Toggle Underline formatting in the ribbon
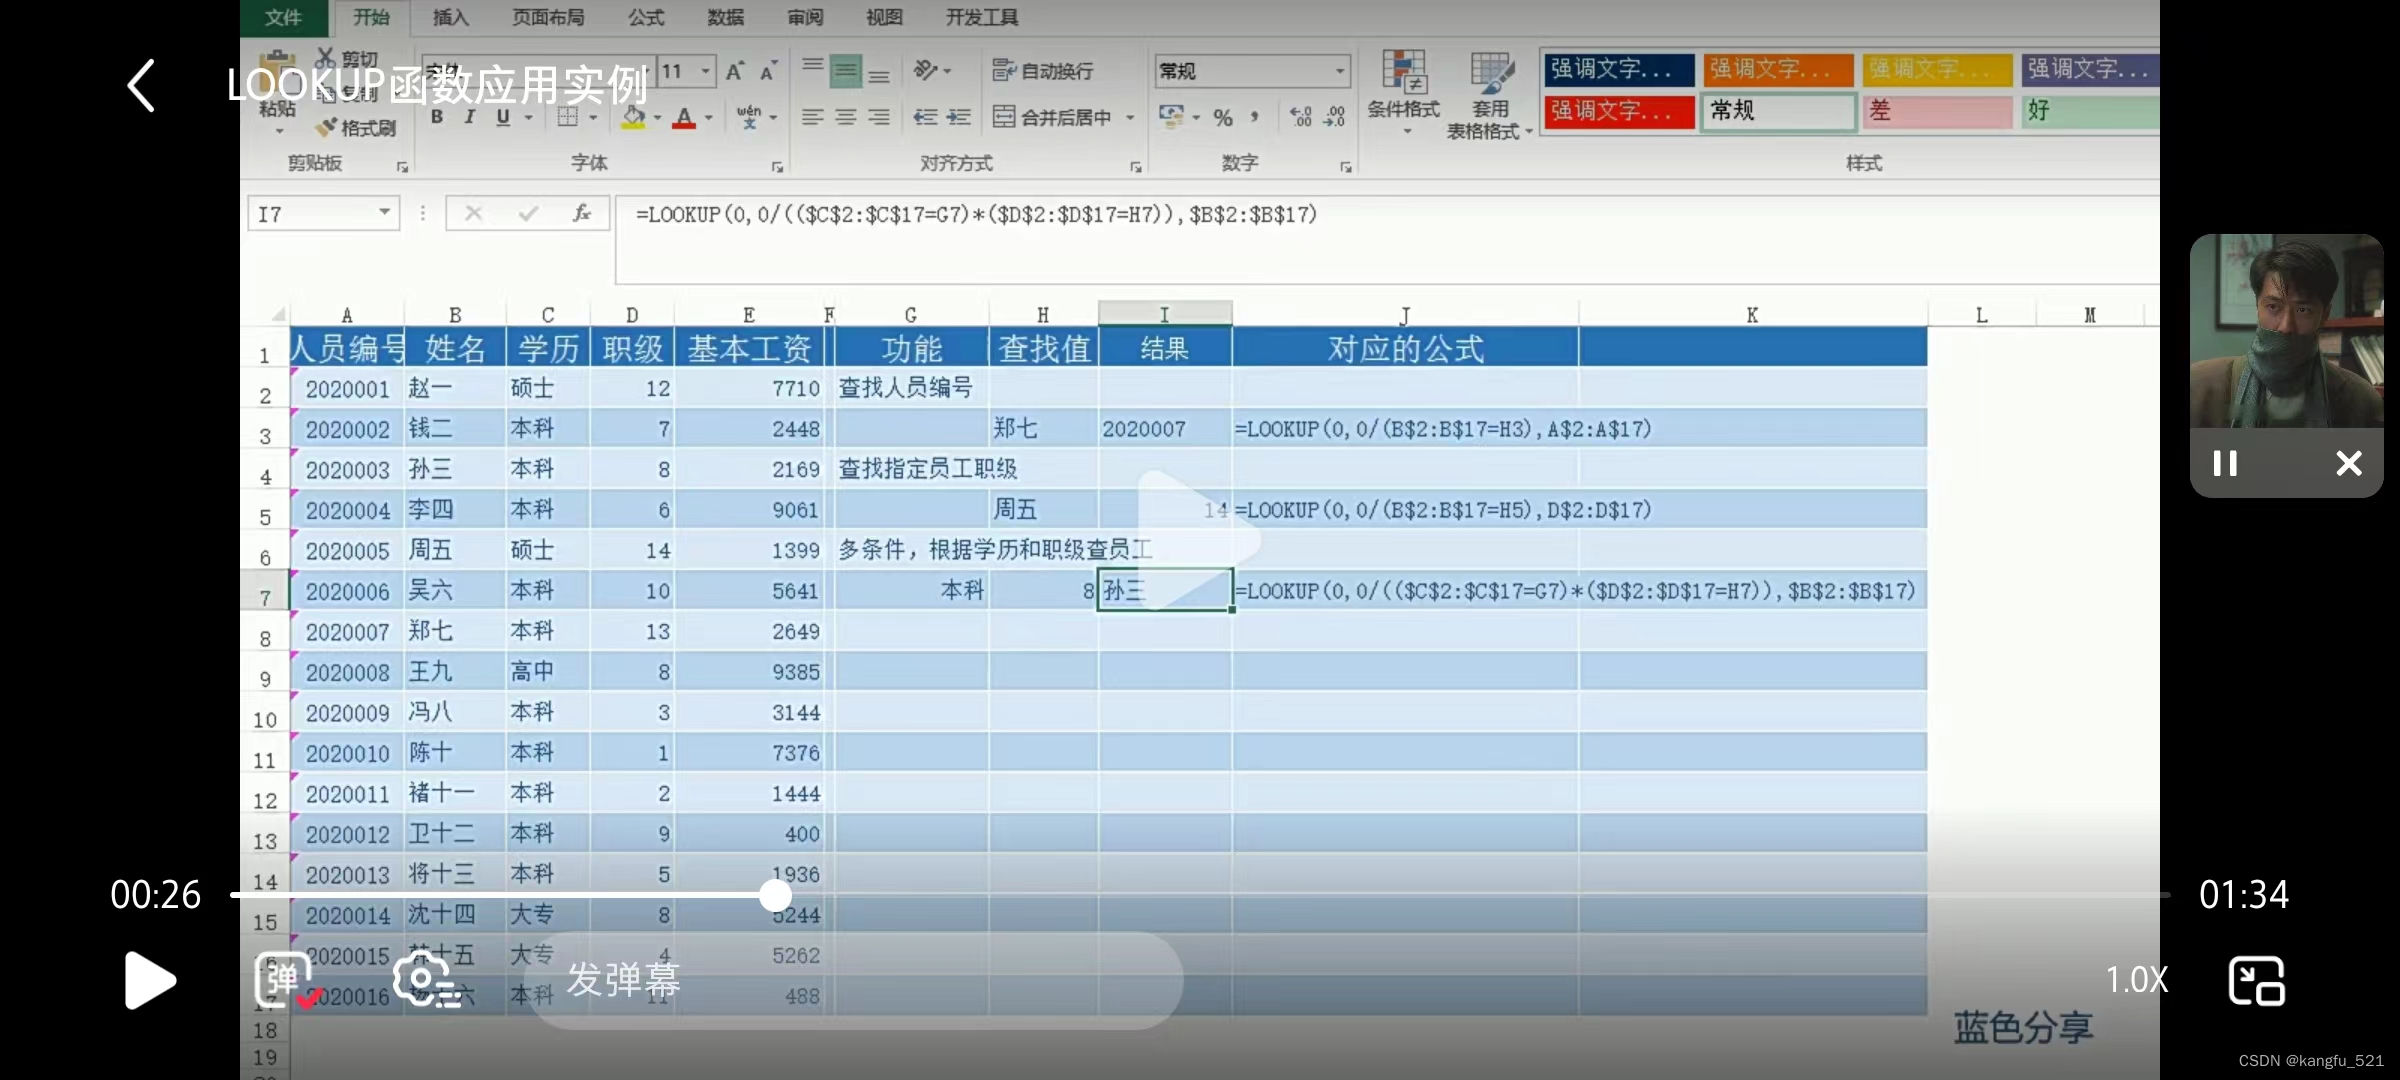 tap(503, 117)
